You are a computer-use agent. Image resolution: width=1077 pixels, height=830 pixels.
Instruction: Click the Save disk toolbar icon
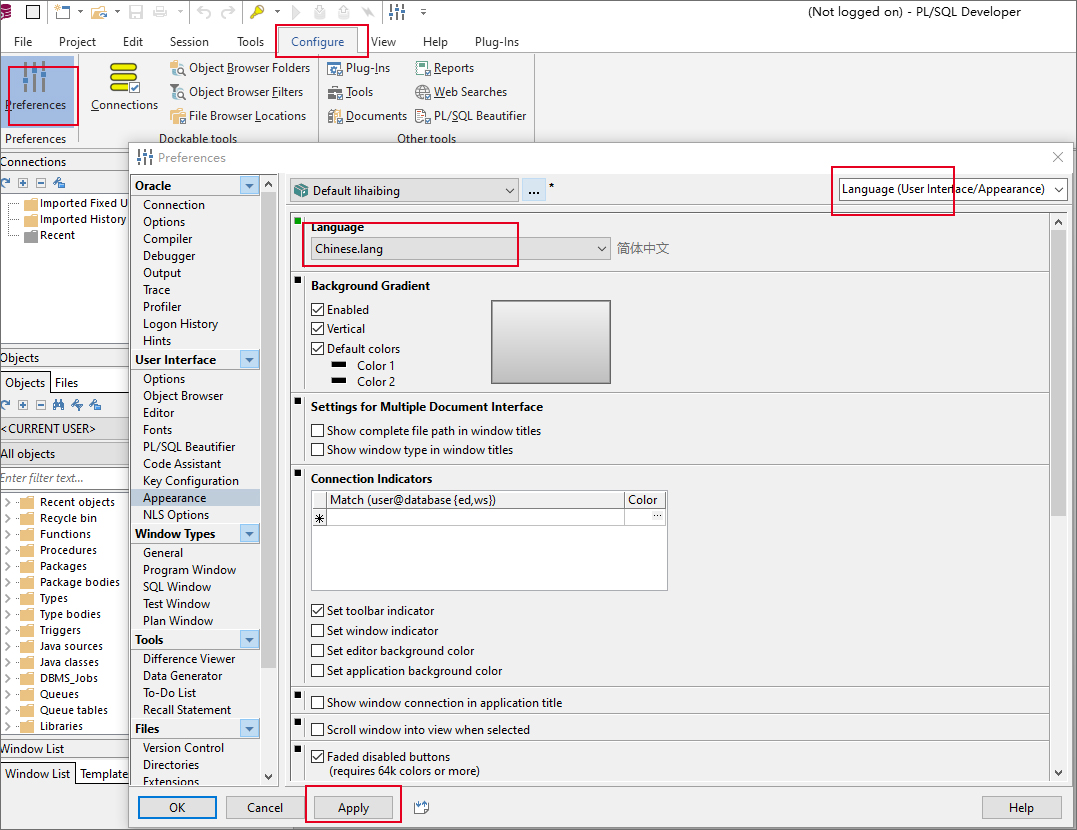click(136, 12)
